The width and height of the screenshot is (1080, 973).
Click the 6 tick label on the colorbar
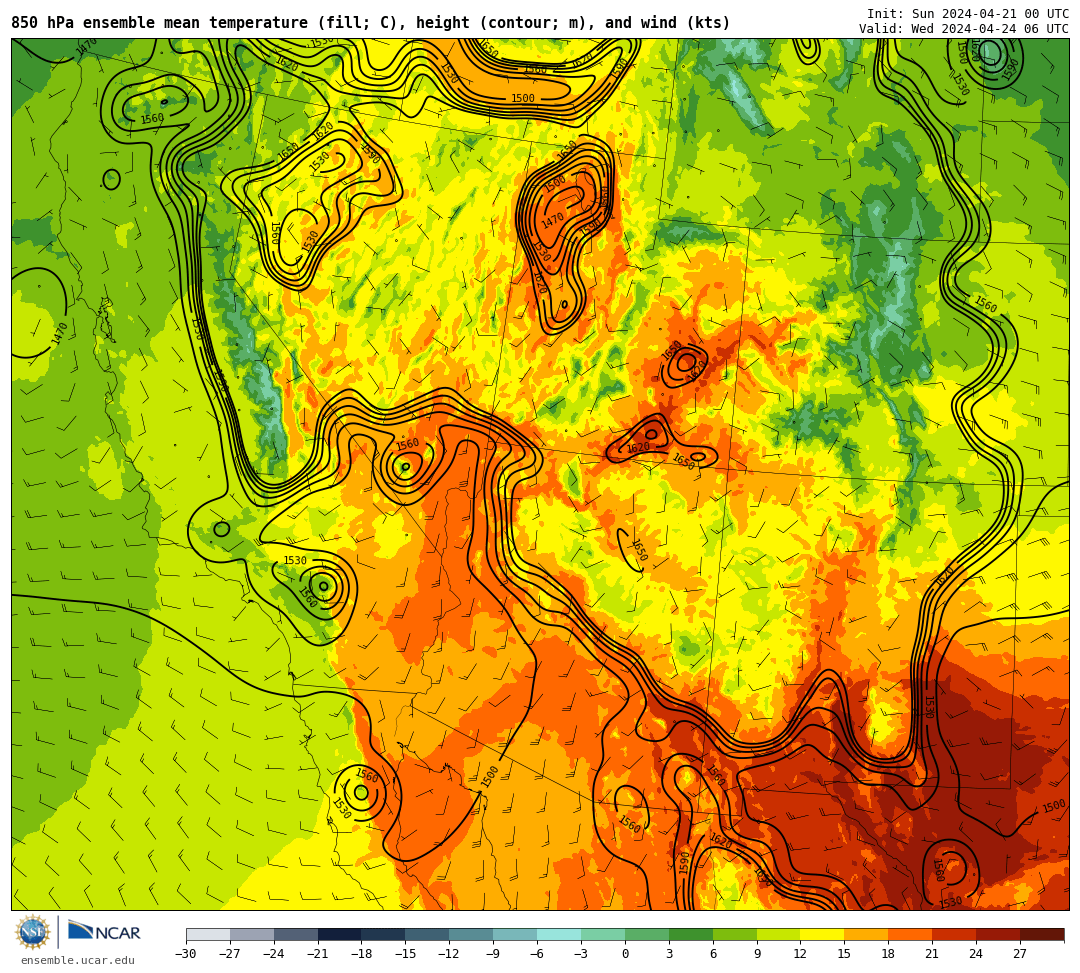point(713,954)
